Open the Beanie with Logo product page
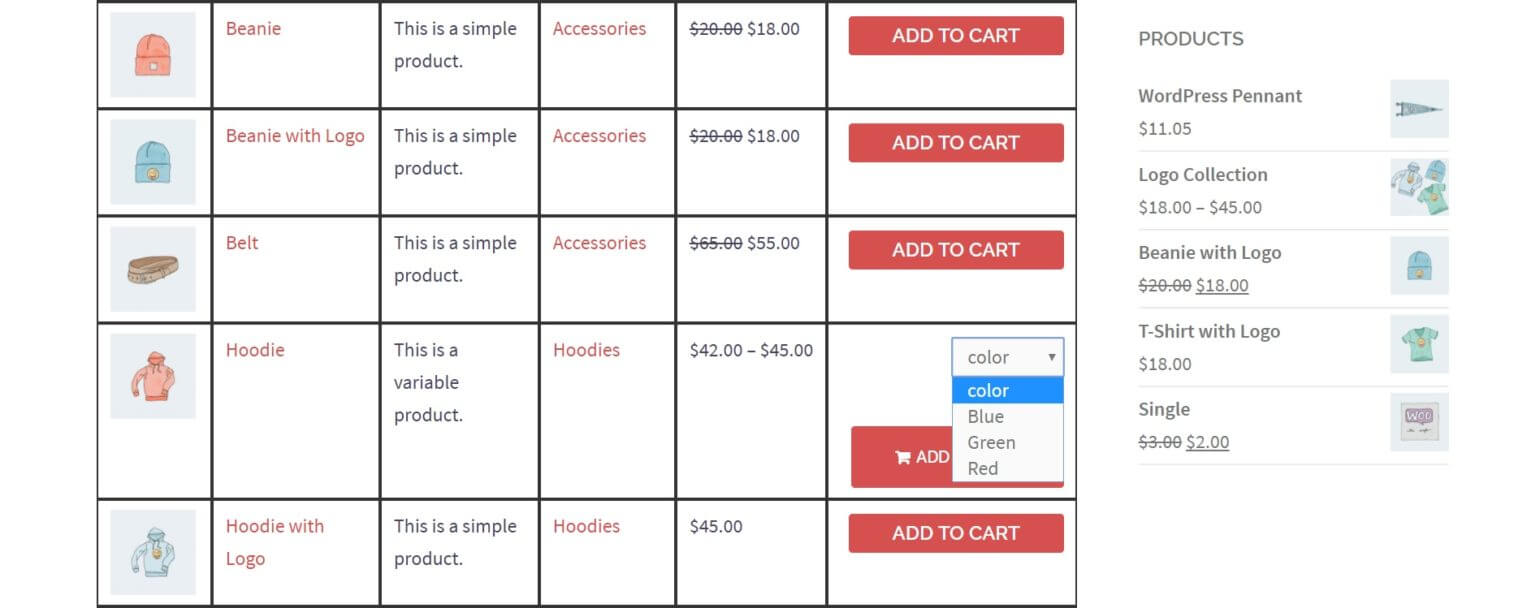Viewport: 1540px width, 608px height. click(x=295, y=135)
